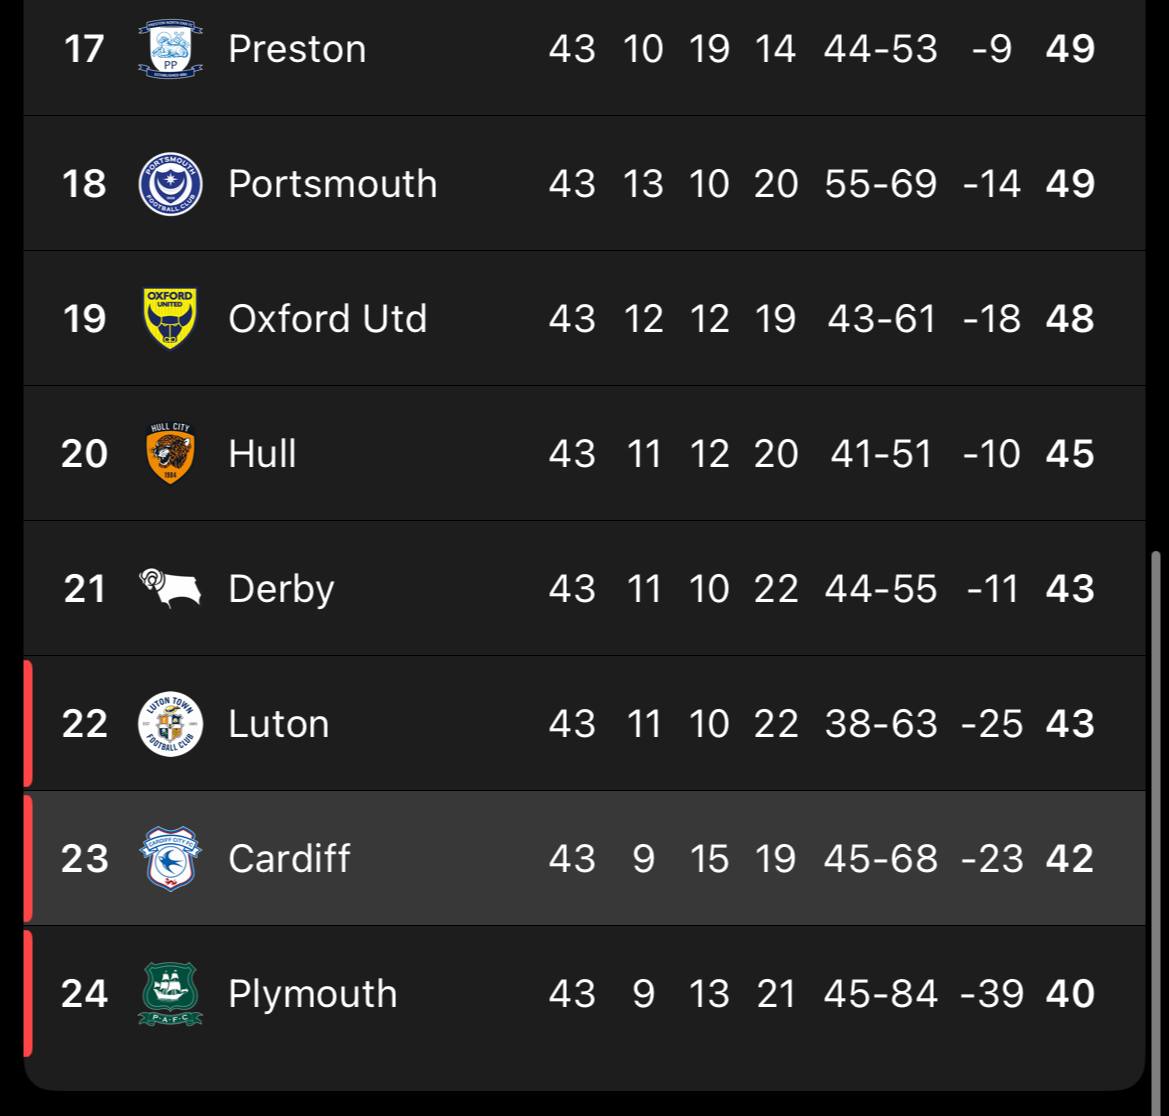Tap the Plymouth Argyle ship crest
The width and height of the screenshot is (1169, 1116).
point(170,994)
